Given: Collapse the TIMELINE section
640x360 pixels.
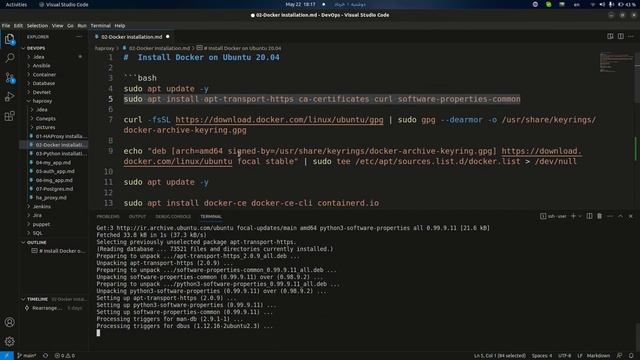Looking at the screenshot, I should (x=37, y=299).
